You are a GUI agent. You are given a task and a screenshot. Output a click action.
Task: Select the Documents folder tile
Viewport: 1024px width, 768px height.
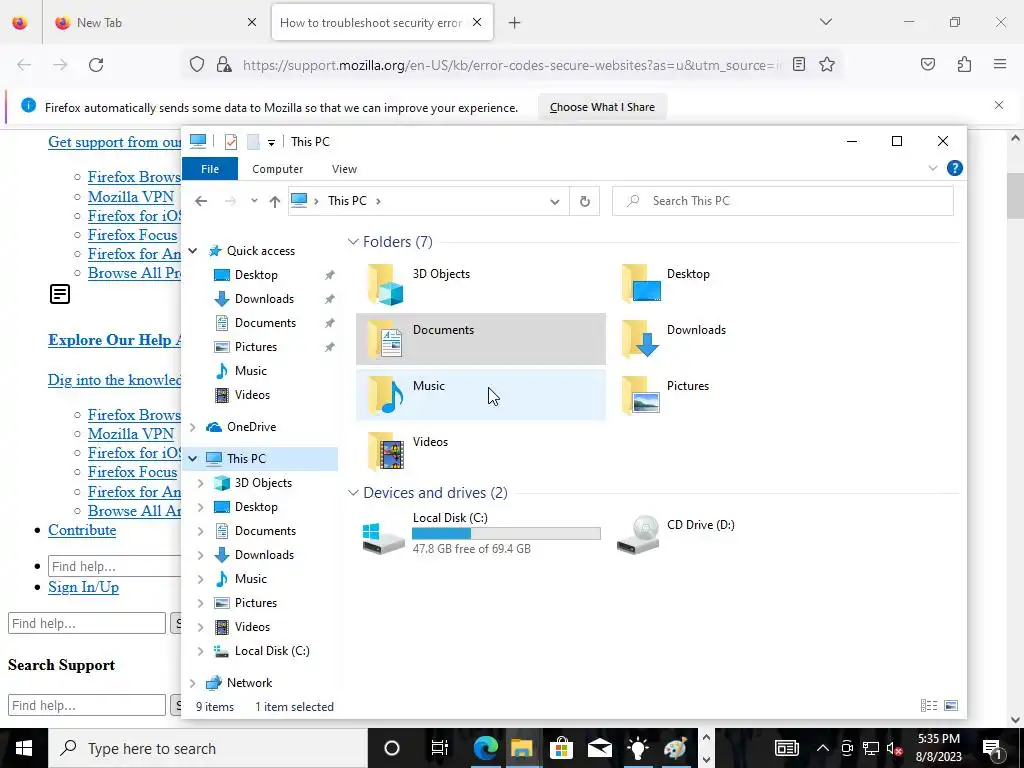(481, 339)
